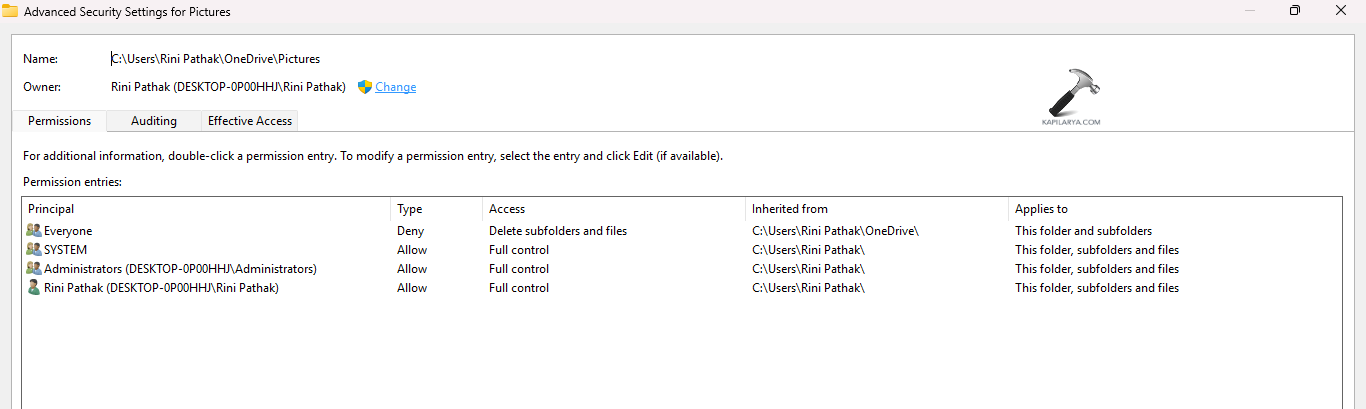Select the Delete subfolders and files entry

pyautogui.click(x=558, y=231)
